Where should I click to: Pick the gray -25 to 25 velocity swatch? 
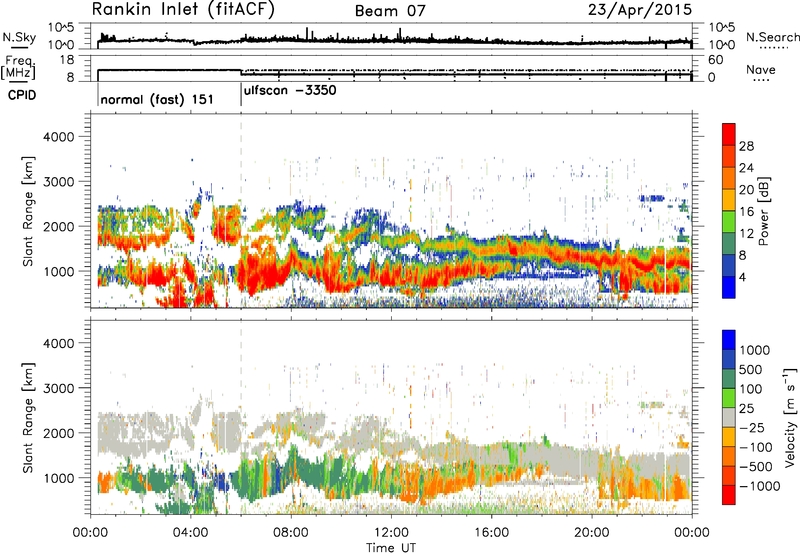point(729,417)
